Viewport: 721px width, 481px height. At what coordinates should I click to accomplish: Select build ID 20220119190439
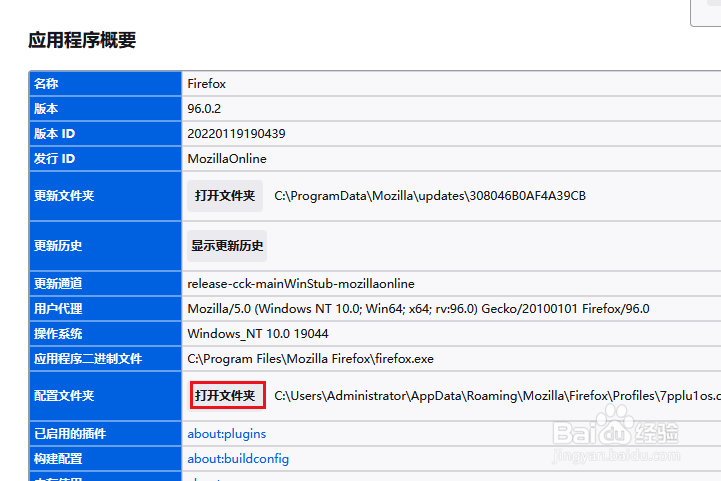236,133
